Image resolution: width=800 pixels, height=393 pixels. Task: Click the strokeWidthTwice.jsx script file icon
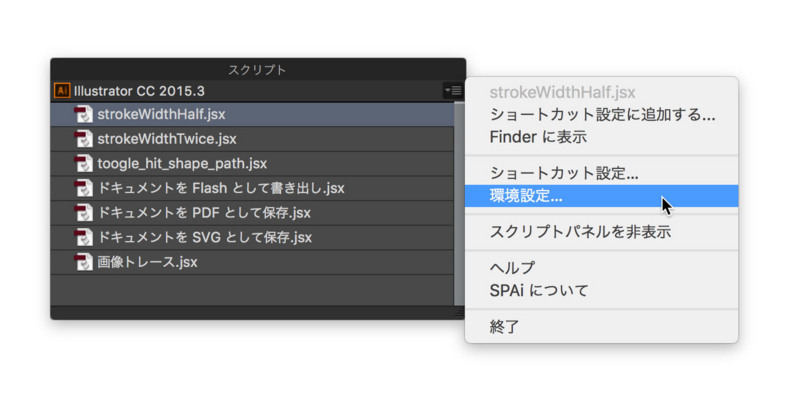(84, 139)
